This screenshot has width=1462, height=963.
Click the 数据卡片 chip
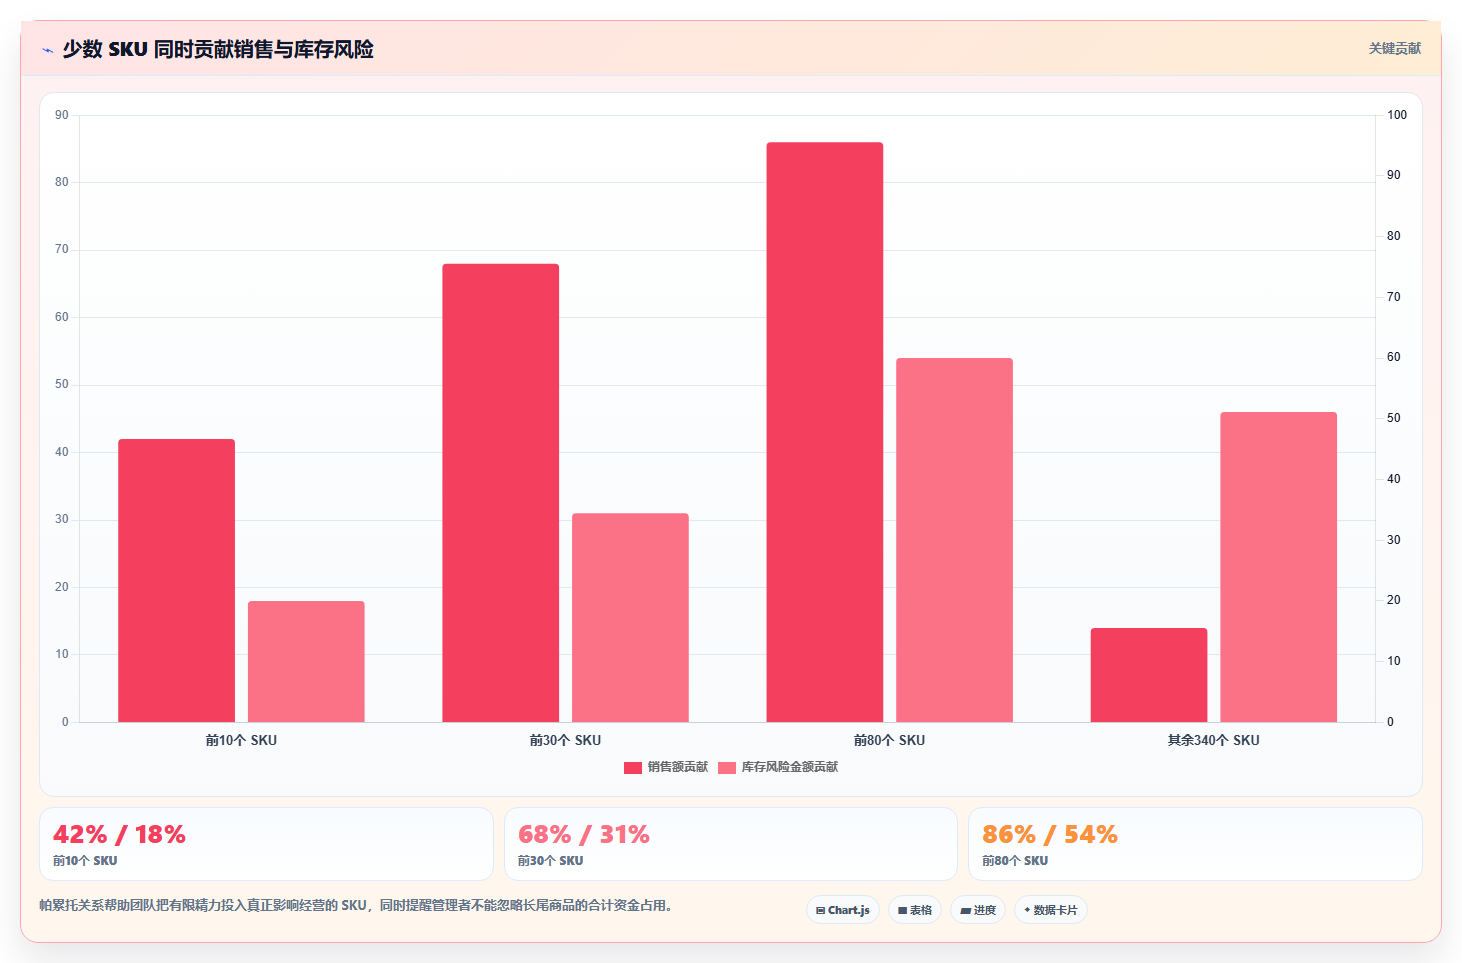coord(1051,910)
